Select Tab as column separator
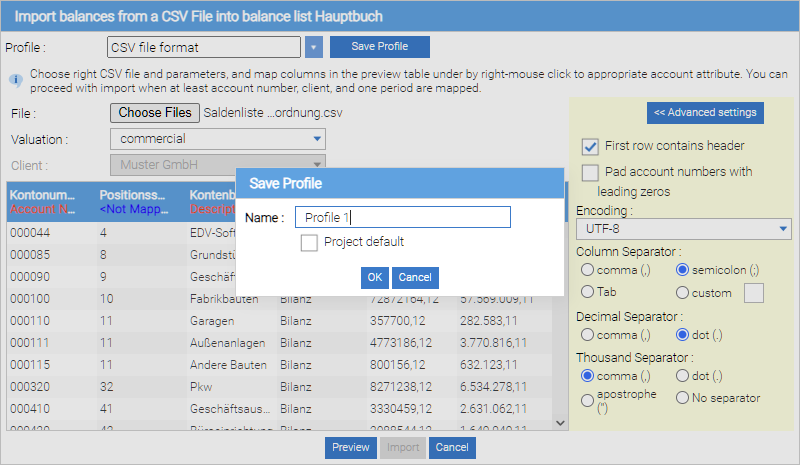800x465 pixels. tap(587, 293)
